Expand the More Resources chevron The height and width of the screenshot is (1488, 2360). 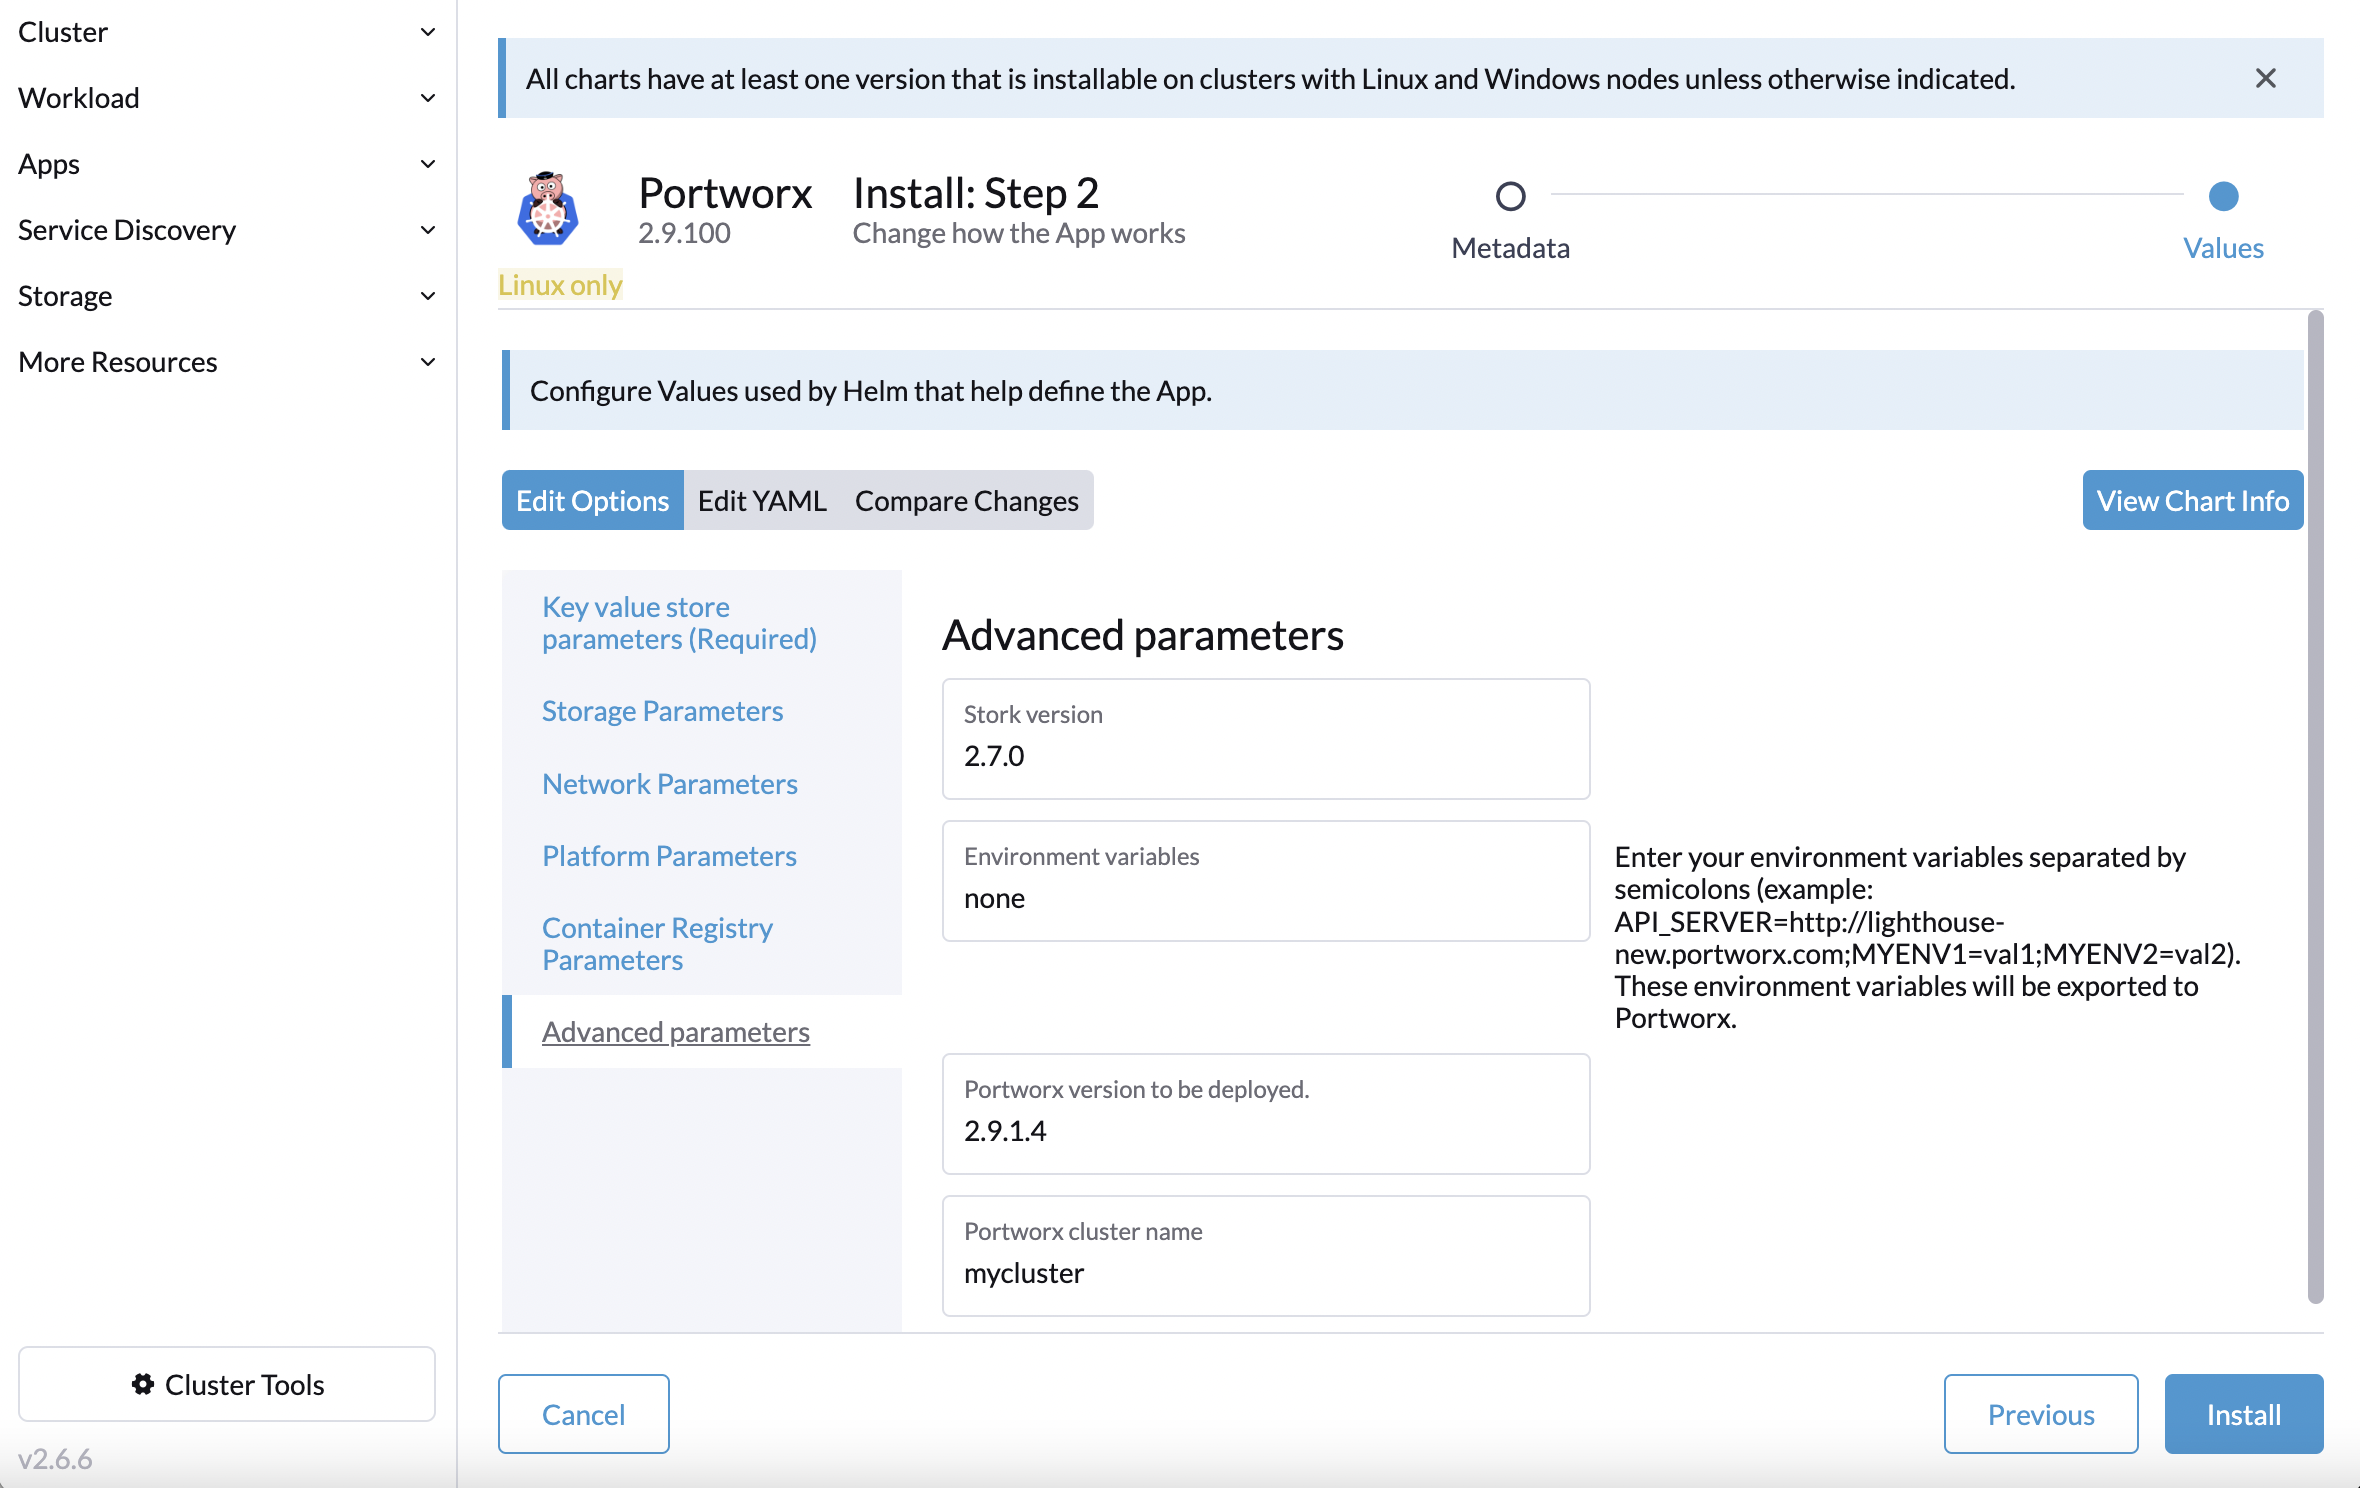[428, 362]
